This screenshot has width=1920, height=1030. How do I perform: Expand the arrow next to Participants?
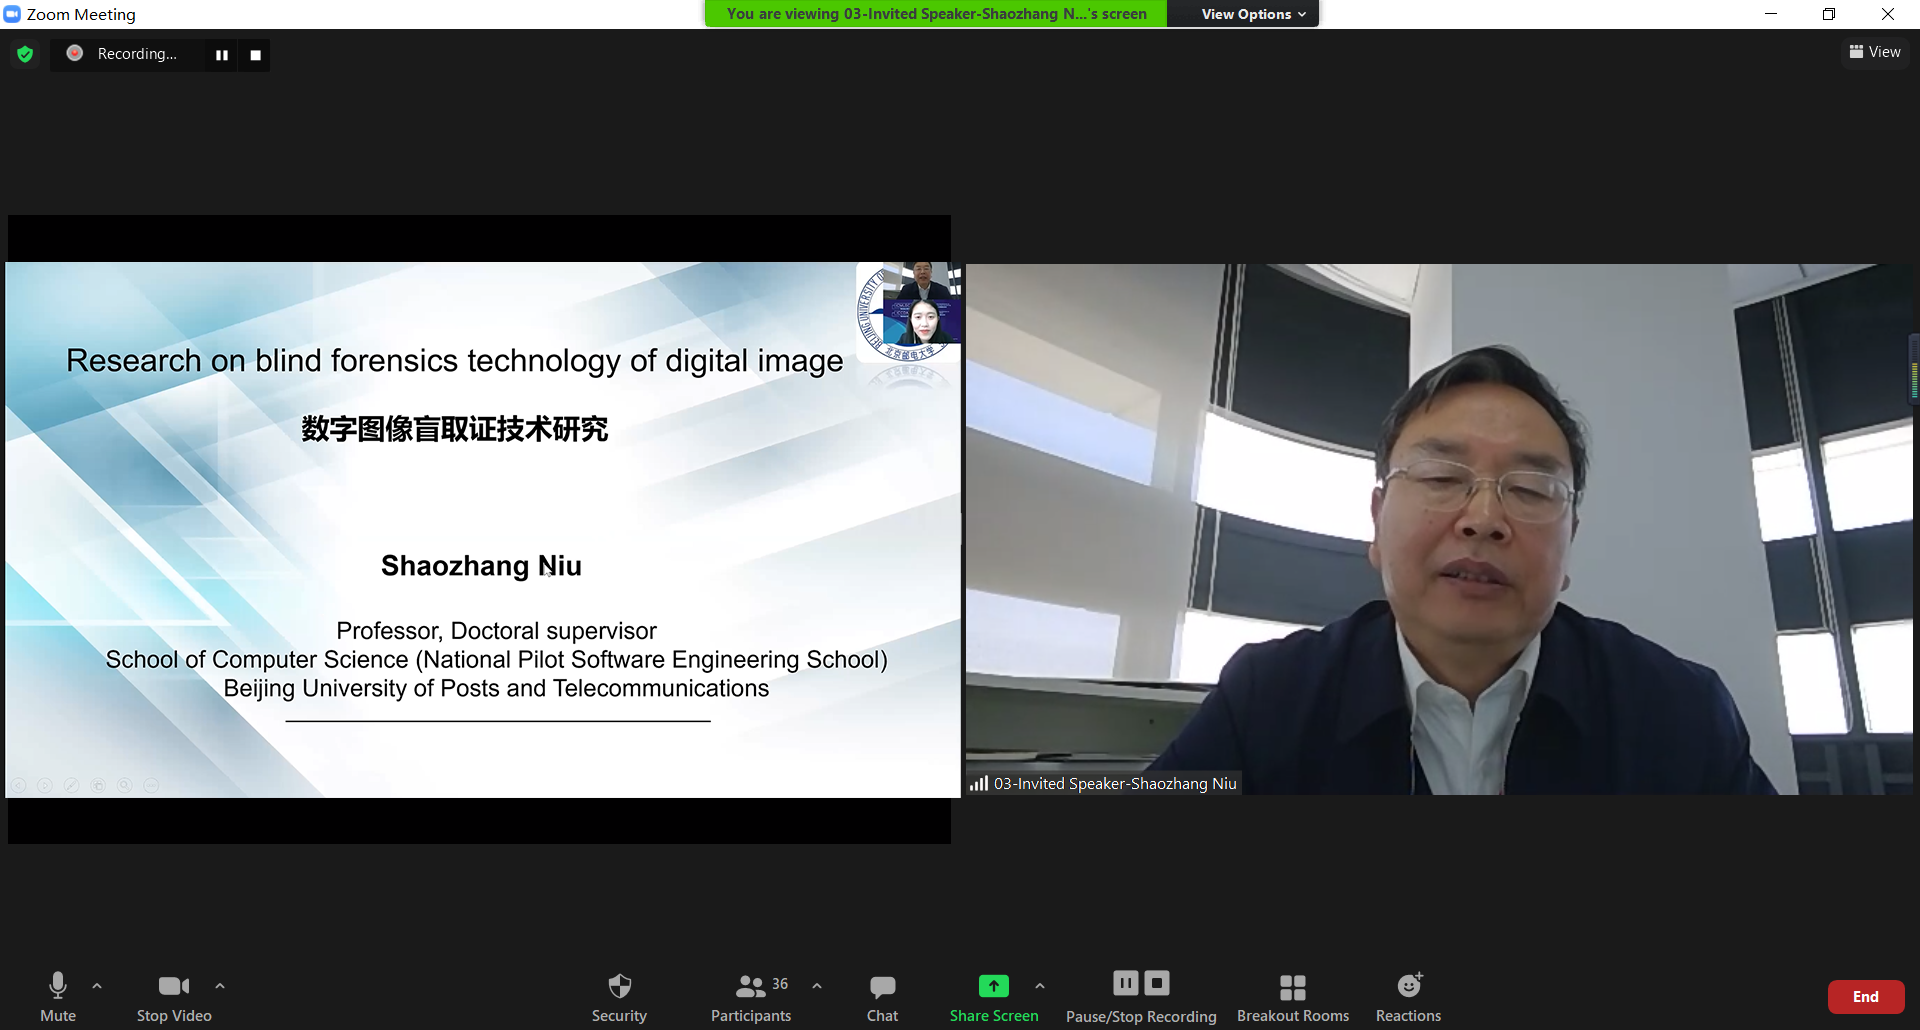[817, 986]
